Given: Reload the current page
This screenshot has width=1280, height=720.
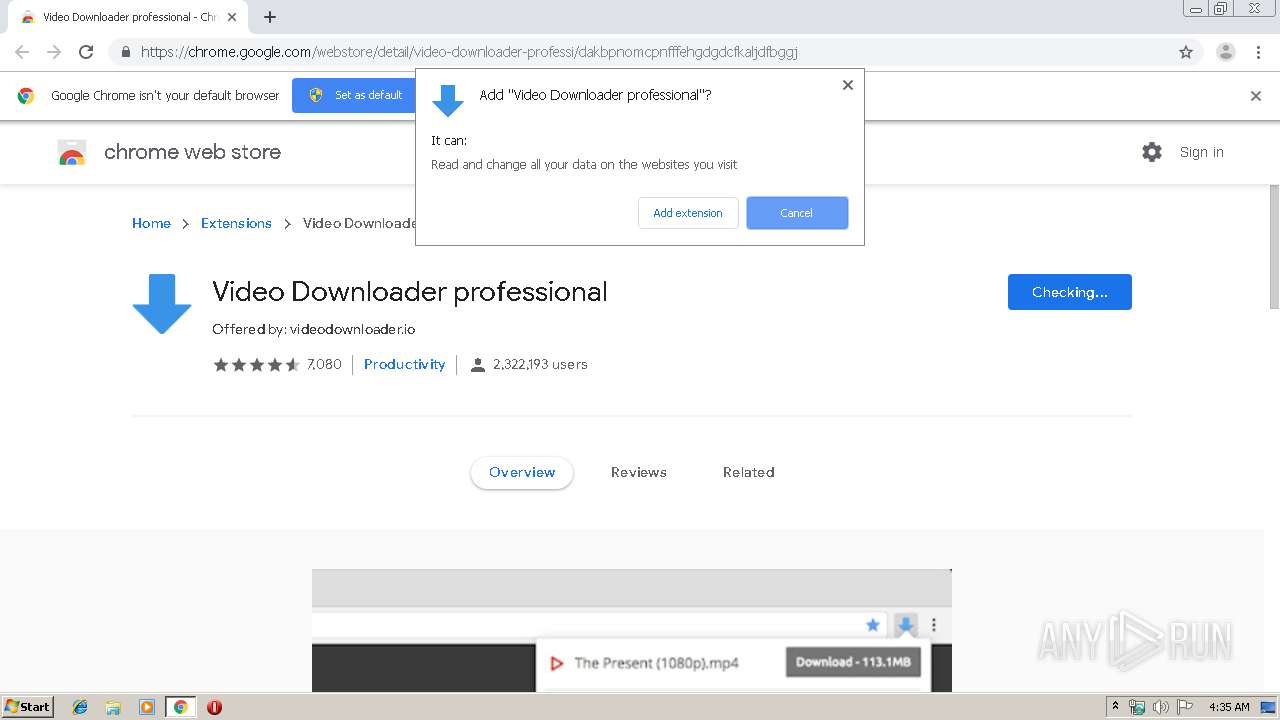Looking at the screenshot, I should pyautogui.click(x=86, y=52).
